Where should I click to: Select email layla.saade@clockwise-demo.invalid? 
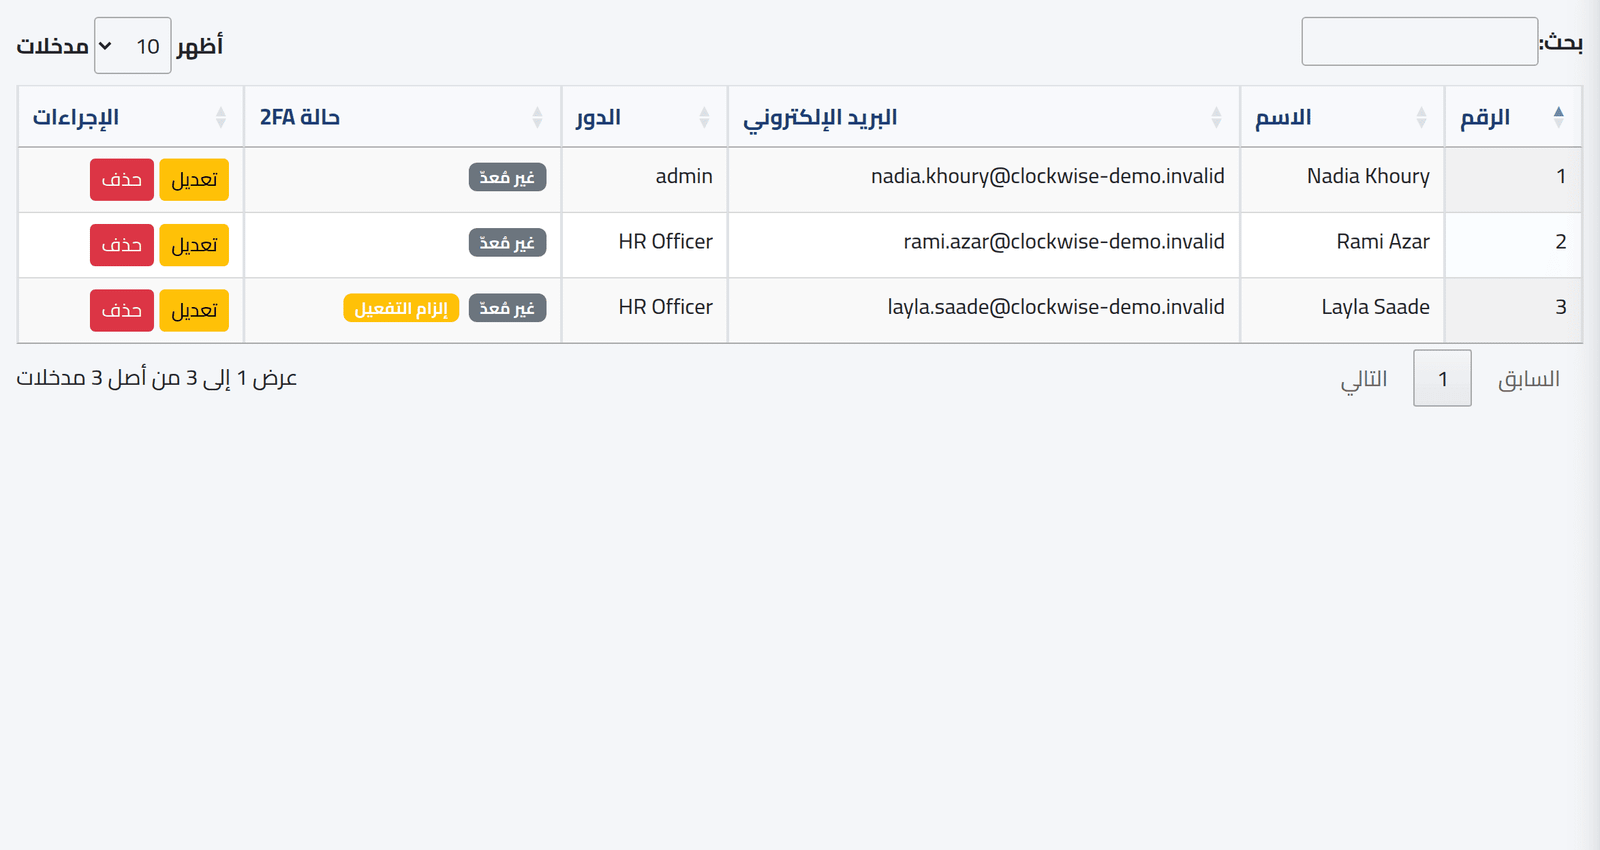point(1056,307)
